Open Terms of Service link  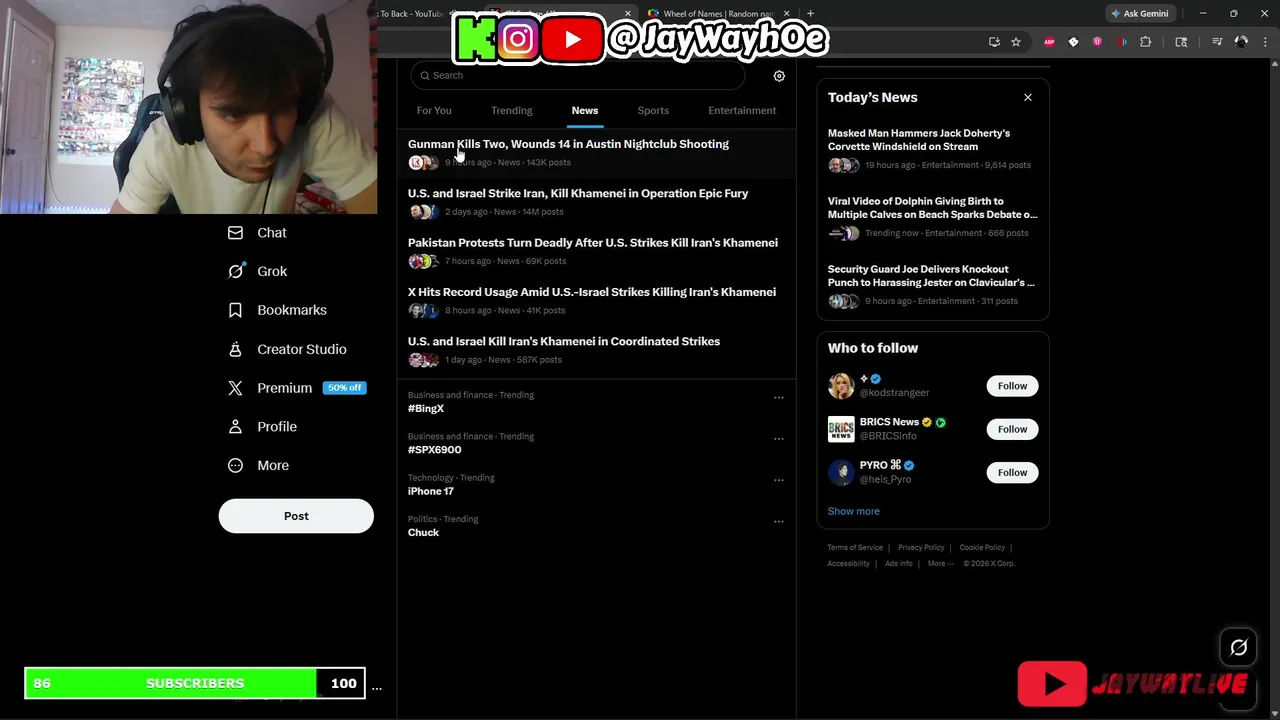point(855,547)
